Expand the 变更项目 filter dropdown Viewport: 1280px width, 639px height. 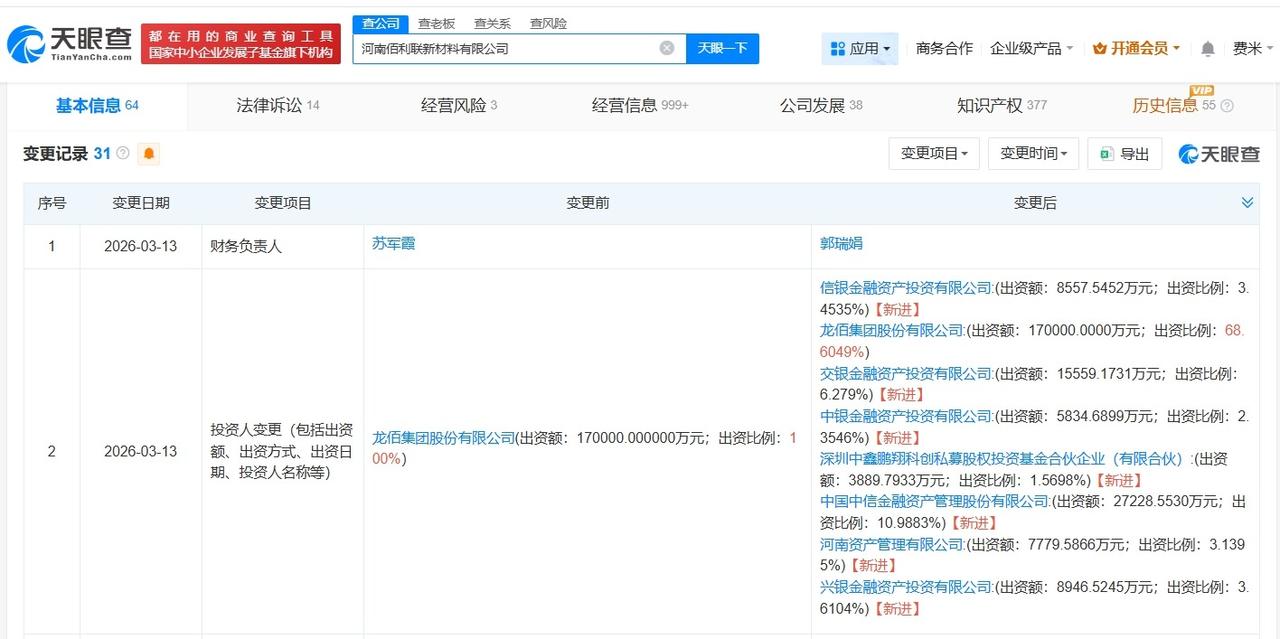pyautogui.click(x=933, y=153)
